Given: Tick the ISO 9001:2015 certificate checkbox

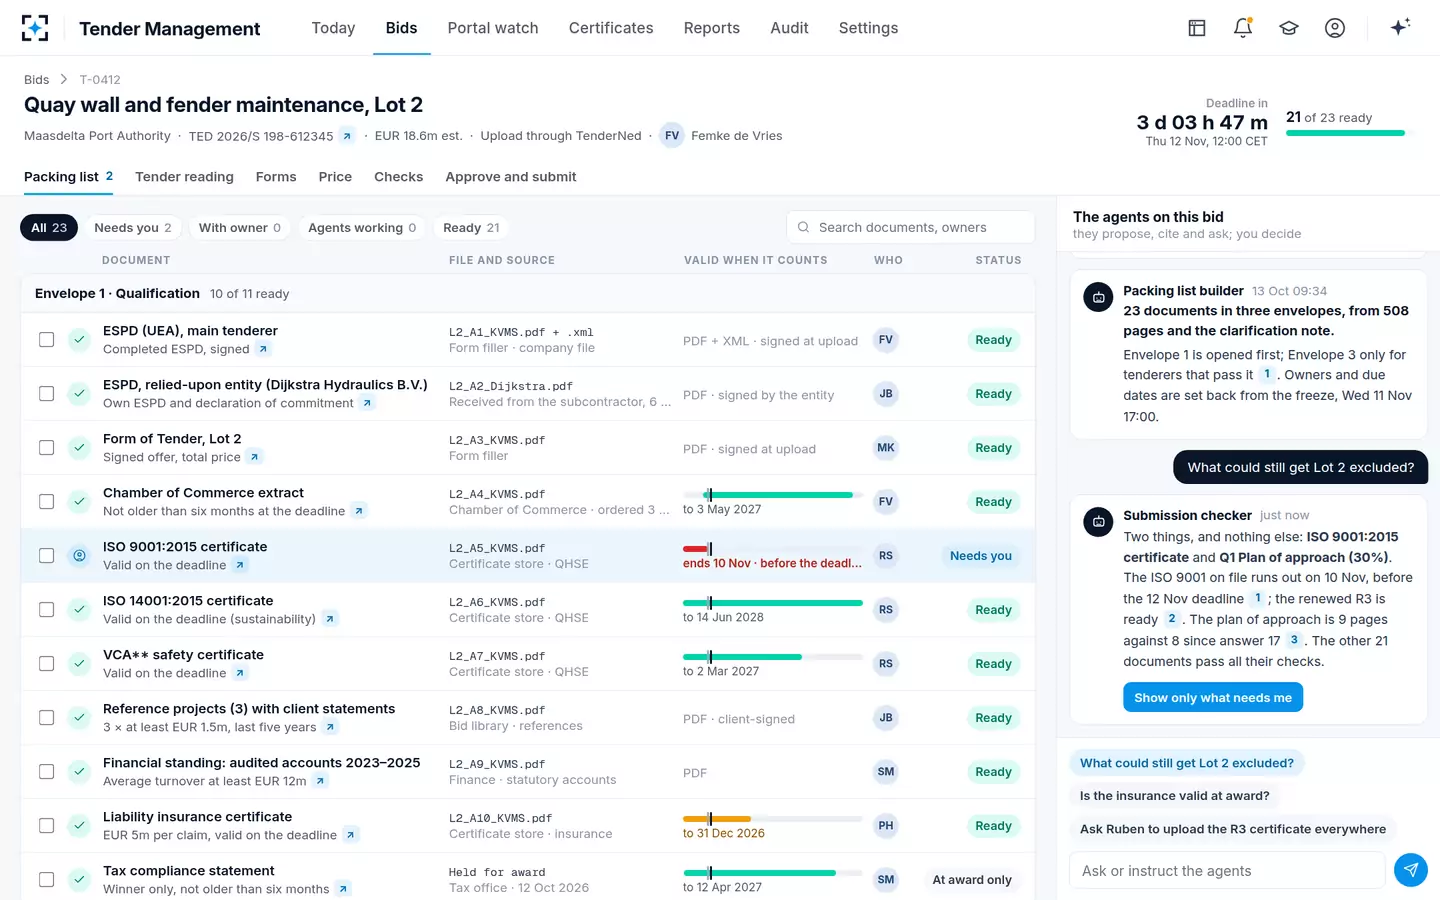Looking at the screenshot, I should [46, 556].
